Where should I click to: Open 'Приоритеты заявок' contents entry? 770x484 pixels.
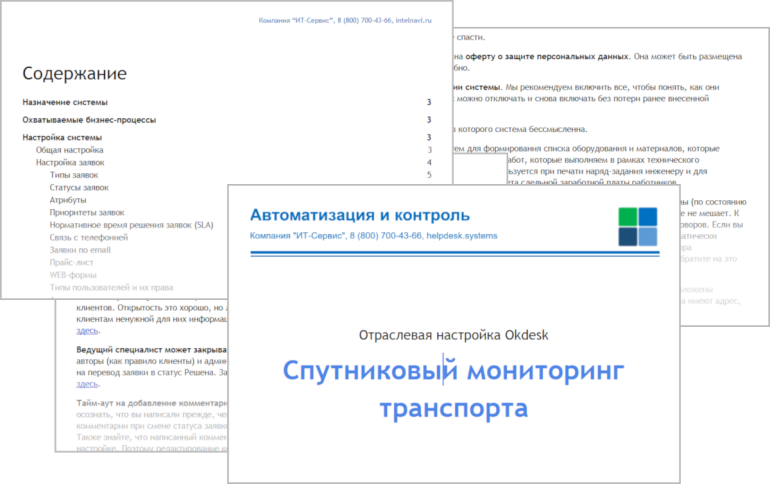click(87, 213)
